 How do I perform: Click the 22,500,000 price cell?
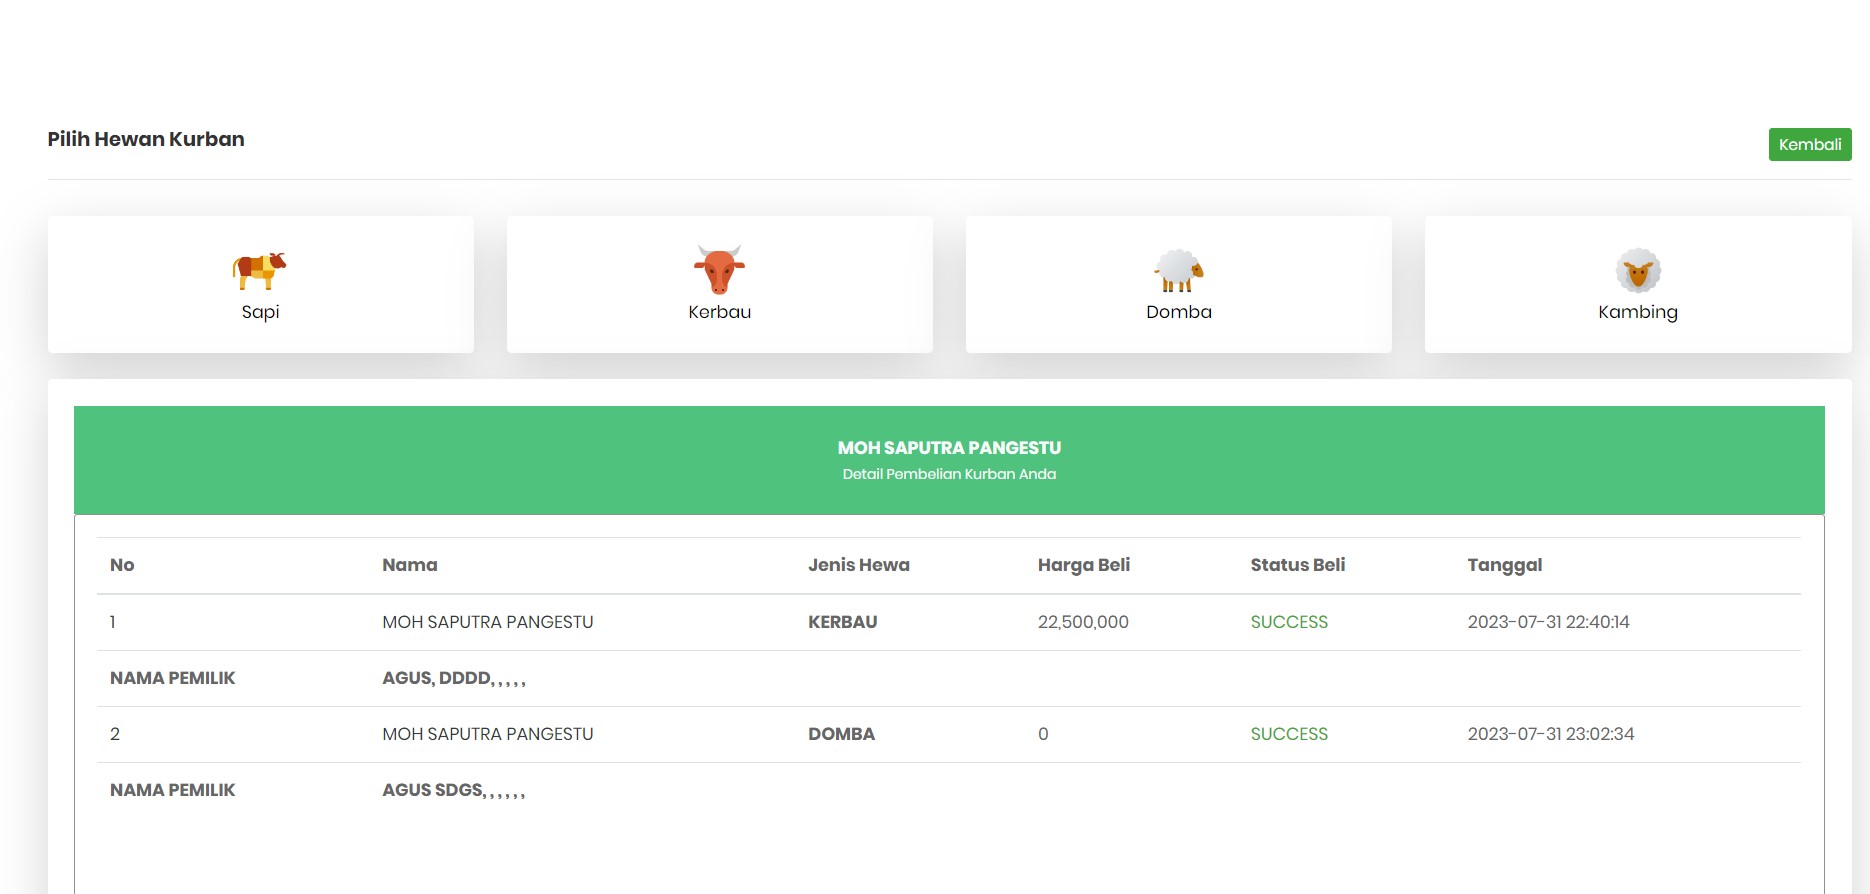[1083, 622]
